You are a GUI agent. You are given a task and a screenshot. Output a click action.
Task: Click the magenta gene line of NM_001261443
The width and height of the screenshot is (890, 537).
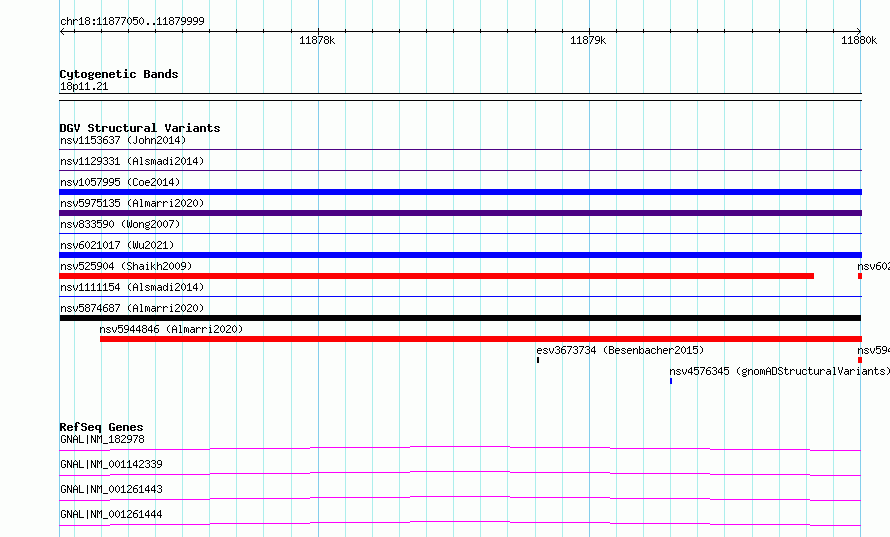pos(460,498)
